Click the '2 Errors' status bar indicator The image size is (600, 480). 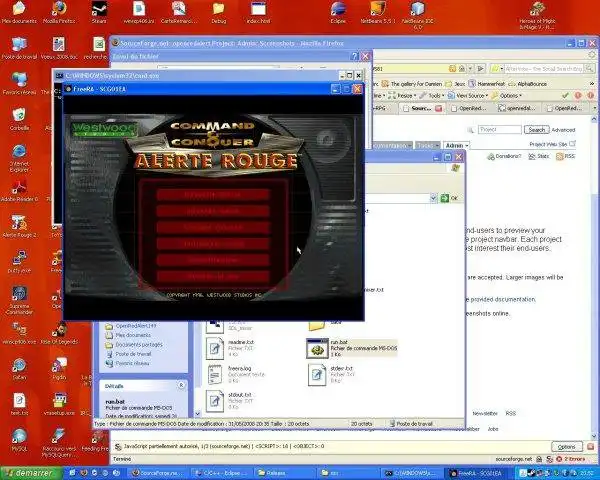click(571, 459)
